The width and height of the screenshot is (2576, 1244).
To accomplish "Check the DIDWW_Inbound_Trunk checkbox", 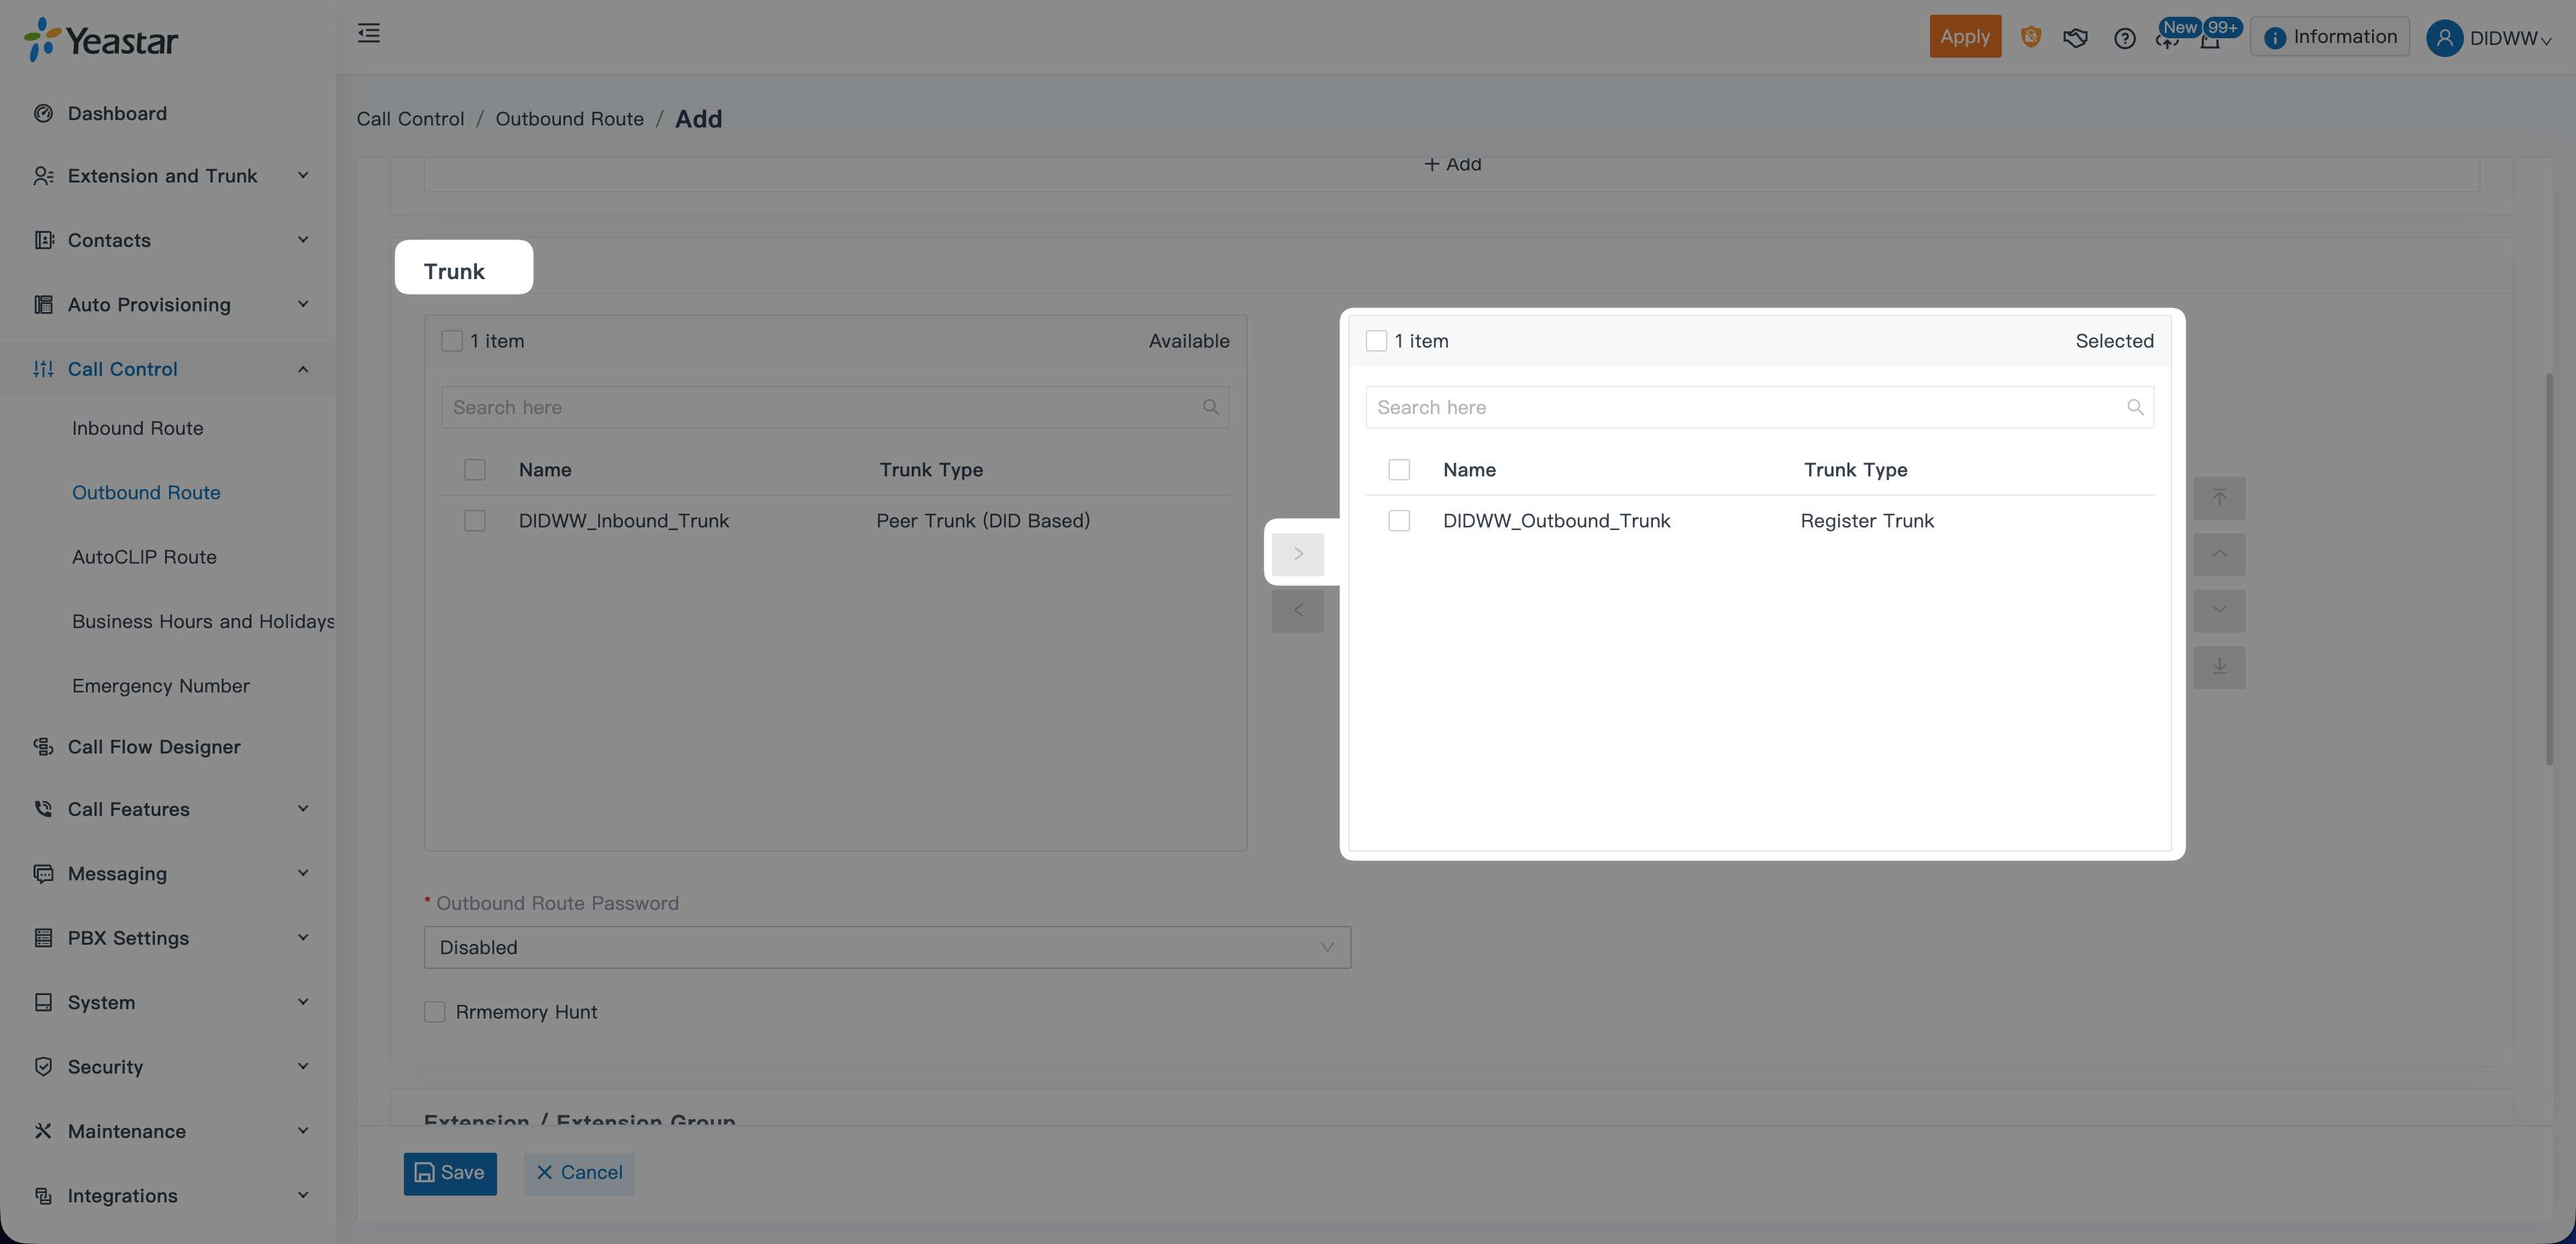I will click(x=475, y=521).
